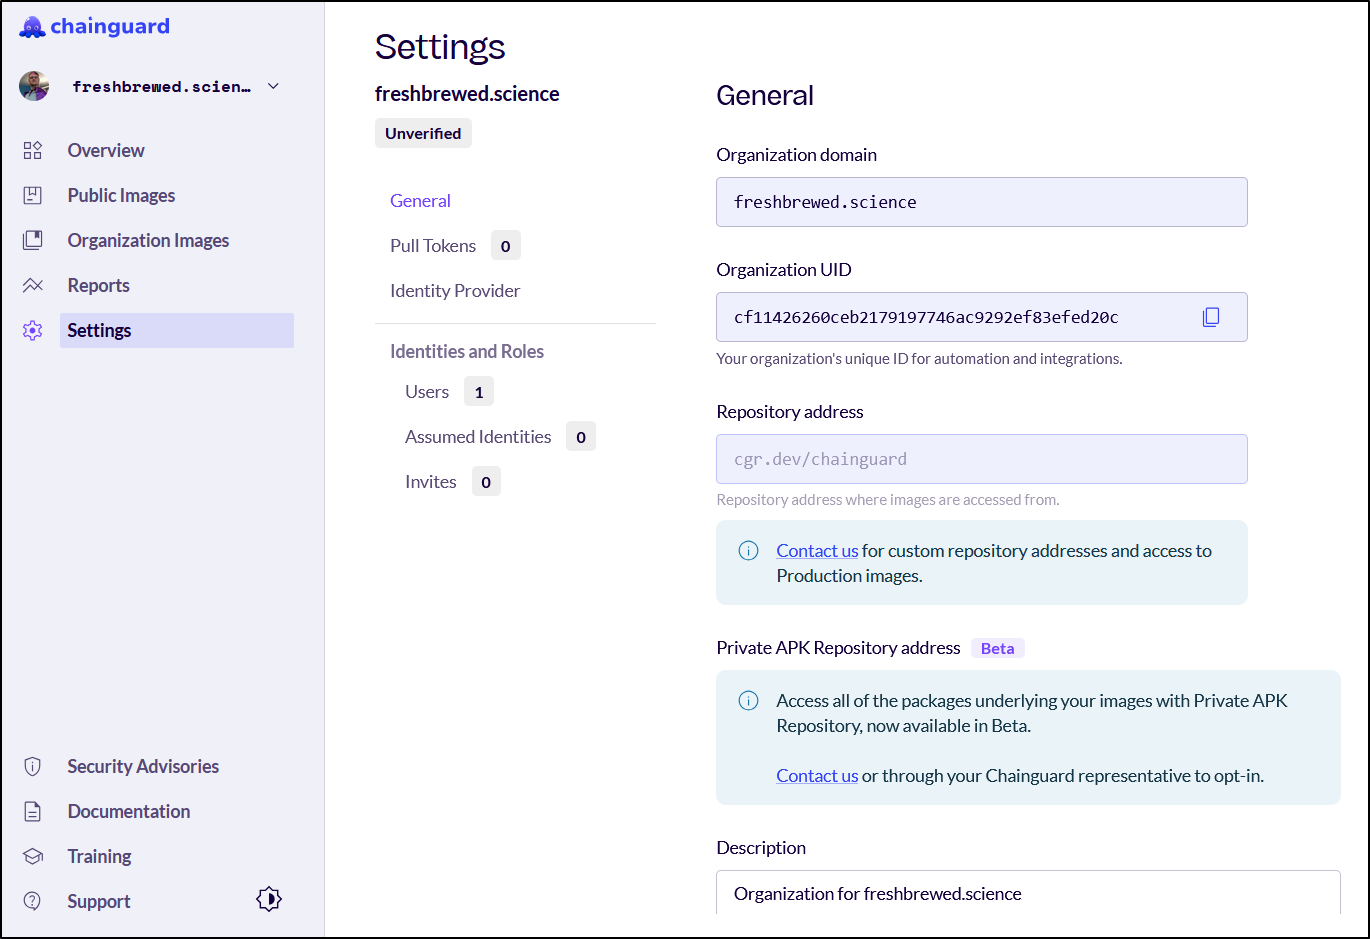This screenshot has width=1370, height=939.
Task: Click the user avatar picture
Action: tap(34, 86)
